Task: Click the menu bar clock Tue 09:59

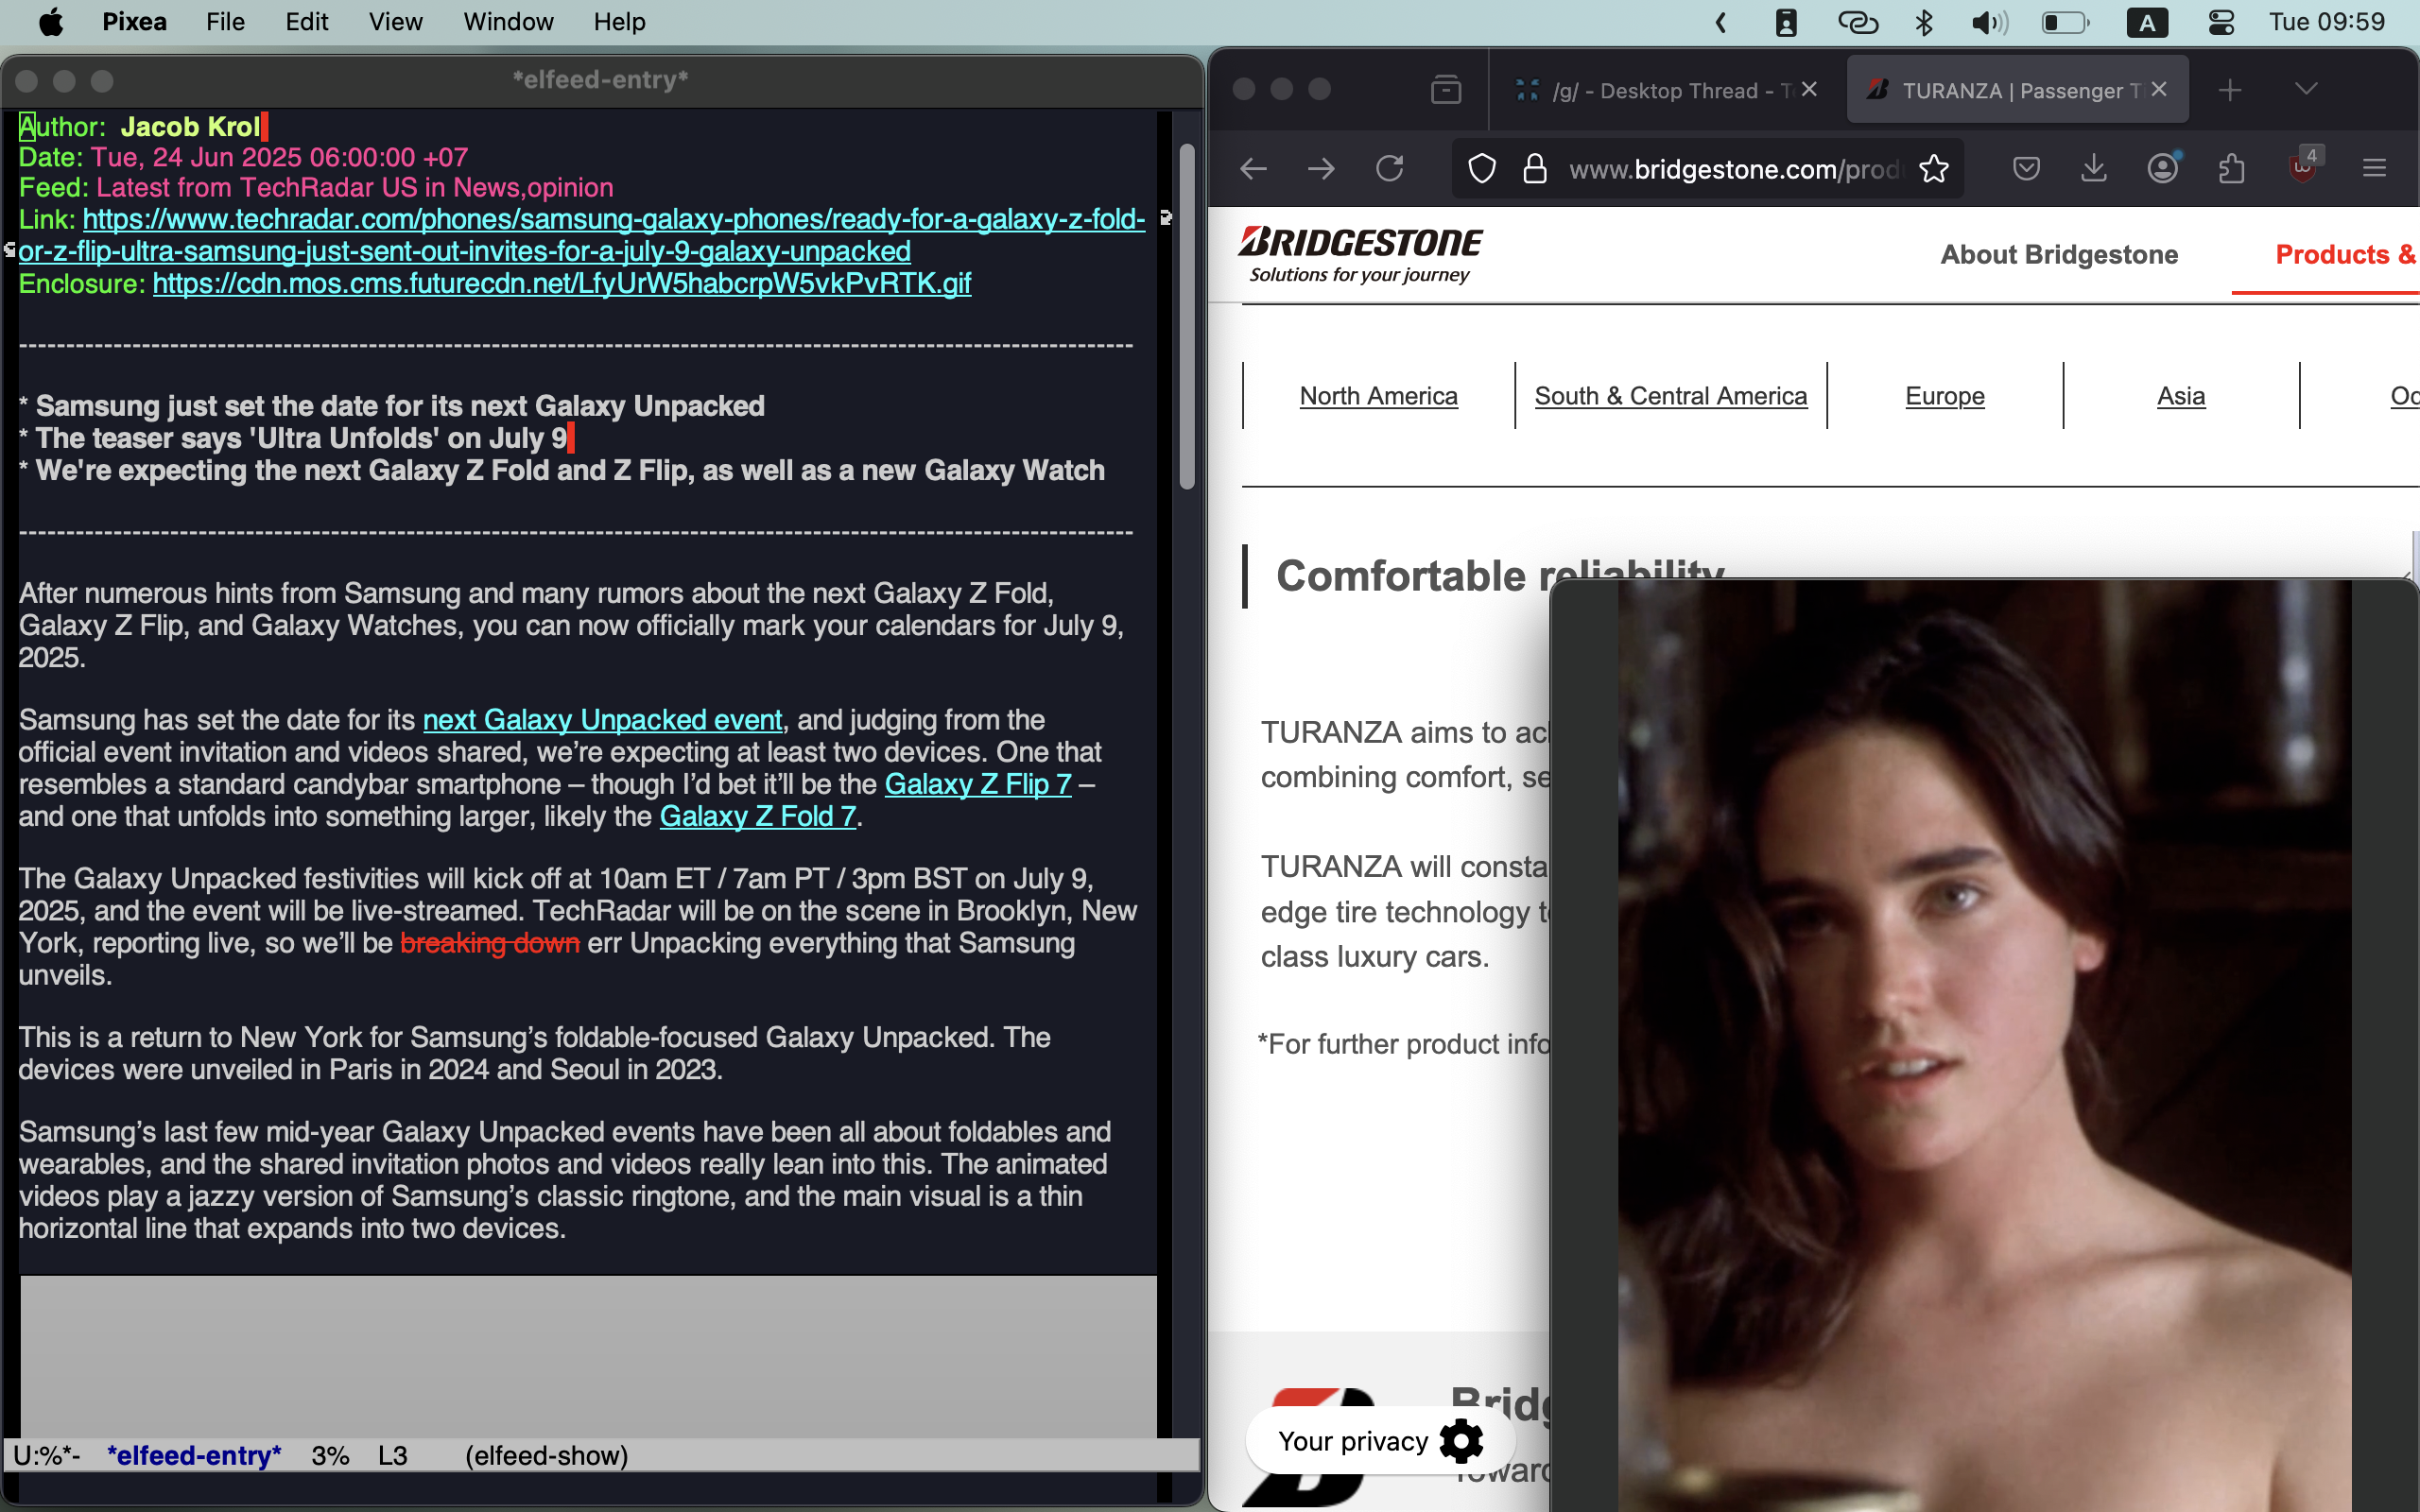Action: (x=2327, y=22)
